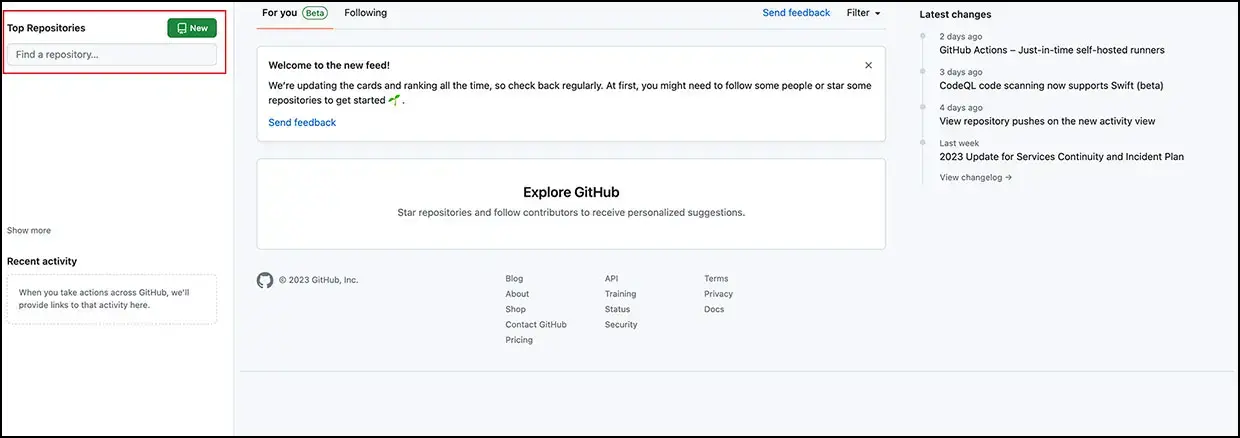Switch to the Following tab
Screen dimensions: 1240x438
365,13
